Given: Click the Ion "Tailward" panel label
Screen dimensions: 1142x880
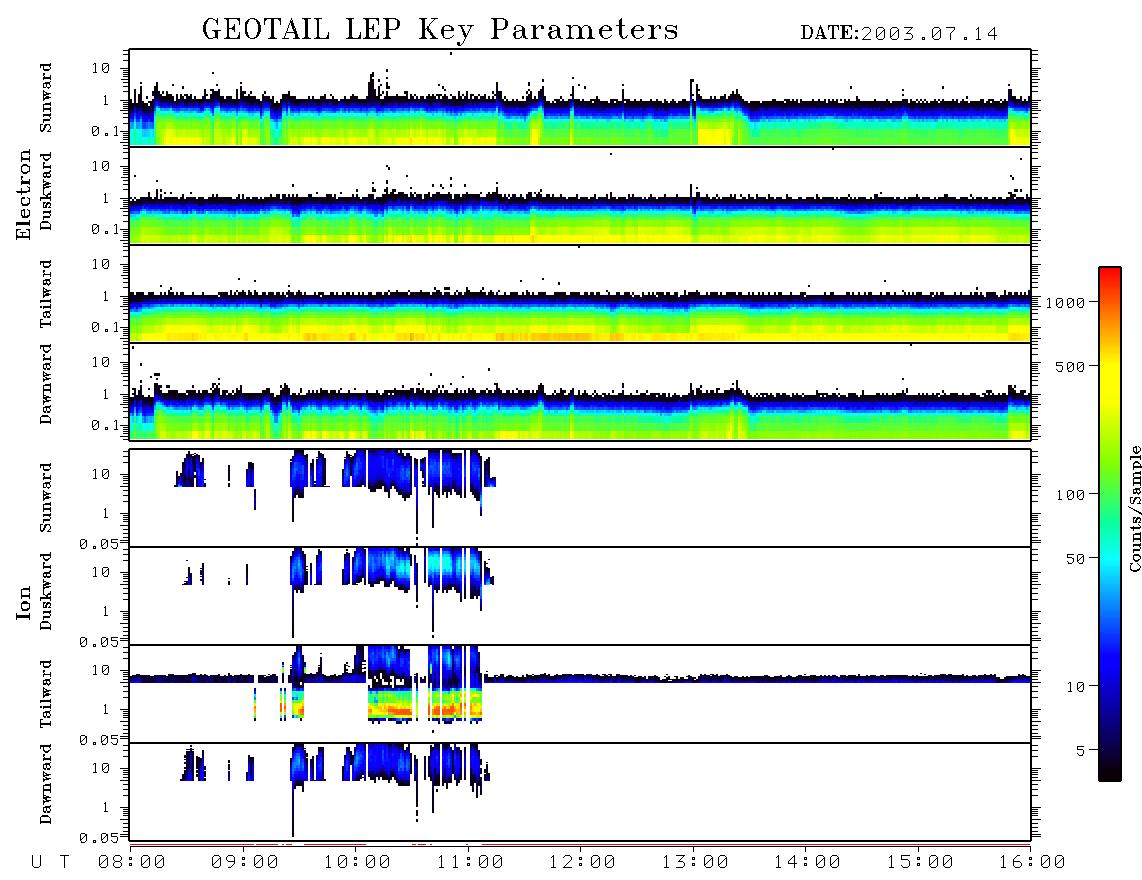Looking at the screenshot, I should [x=45, y=694].
